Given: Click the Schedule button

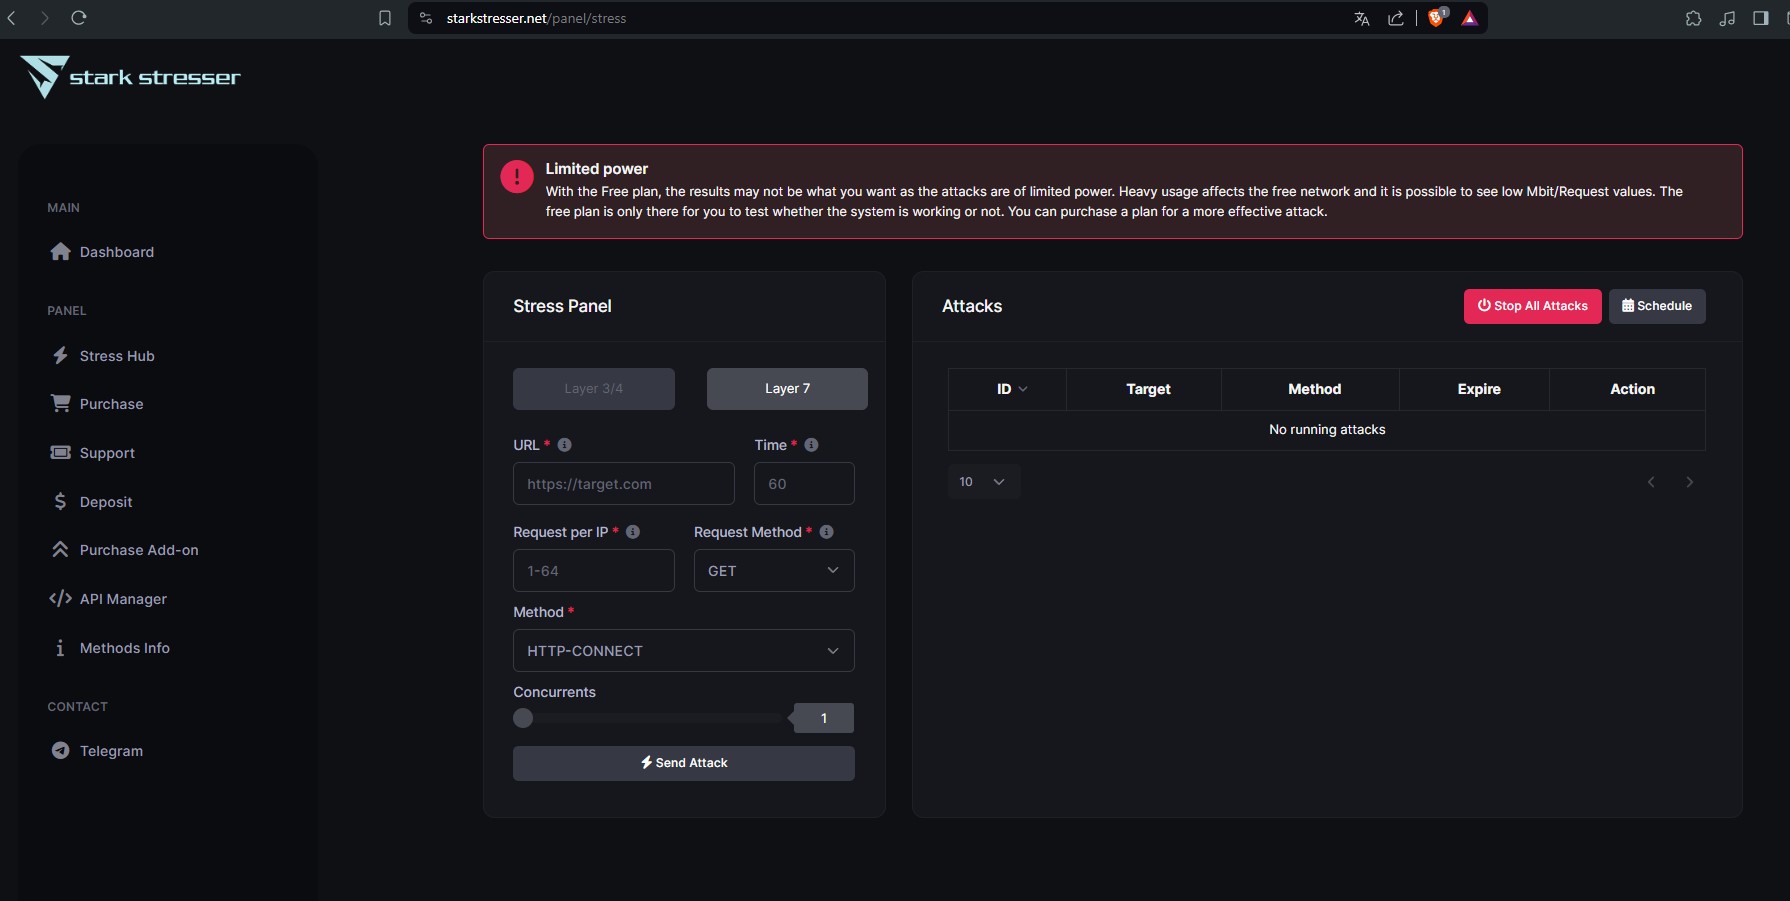Looking at the screenshot, I should click(1657, 306).
